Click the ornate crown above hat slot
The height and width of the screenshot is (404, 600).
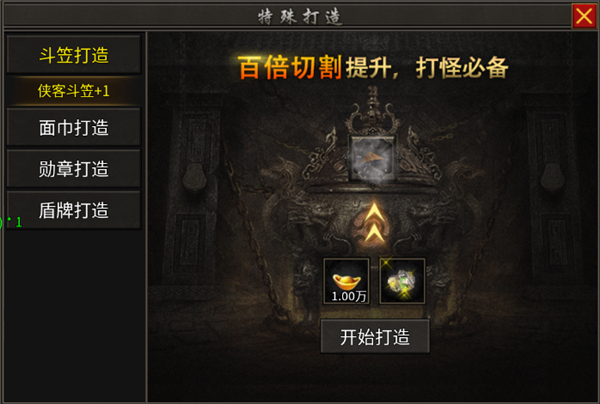372,109
